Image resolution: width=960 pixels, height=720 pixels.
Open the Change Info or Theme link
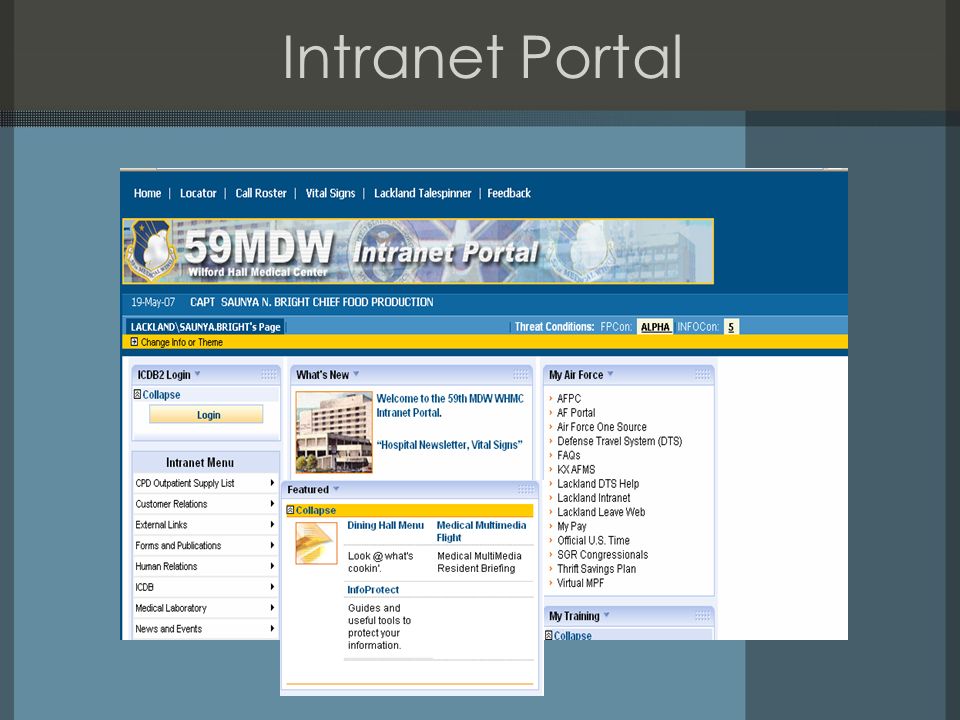pyautogui.click(x=182, y=342)
